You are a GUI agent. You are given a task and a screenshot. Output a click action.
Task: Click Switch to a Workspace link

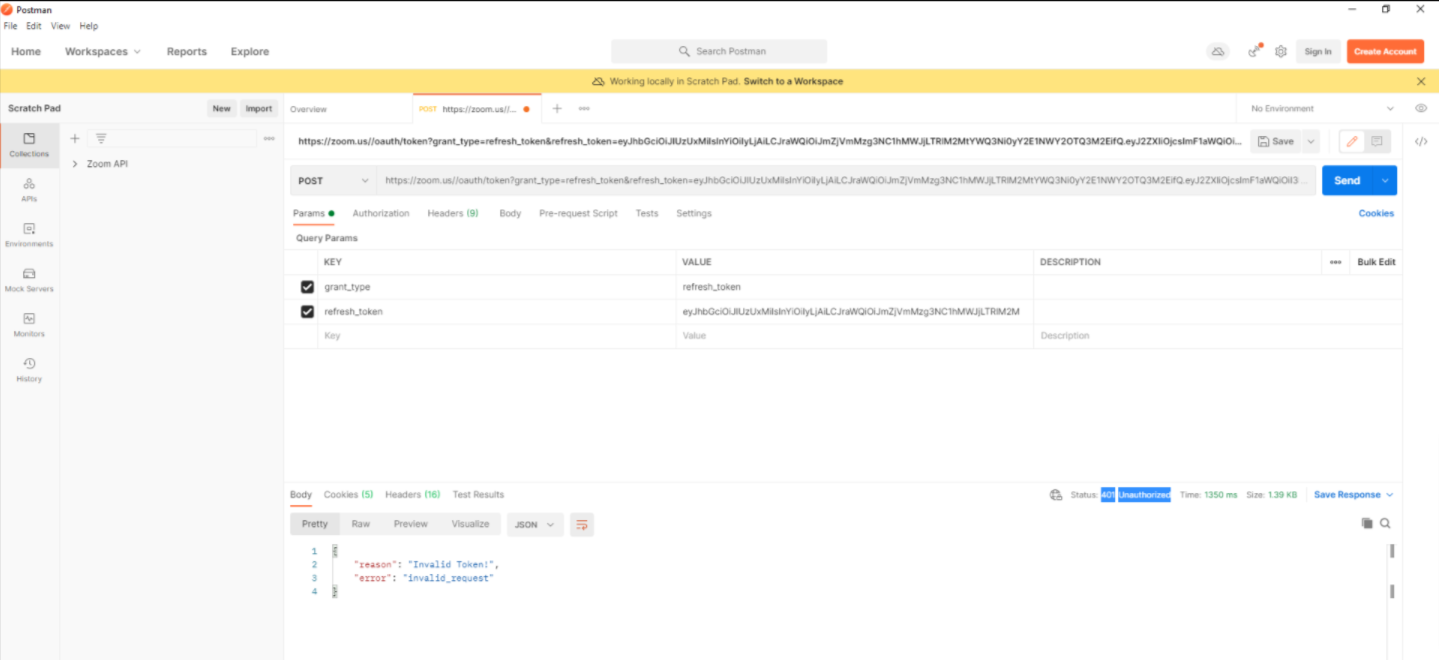(793, 82)
